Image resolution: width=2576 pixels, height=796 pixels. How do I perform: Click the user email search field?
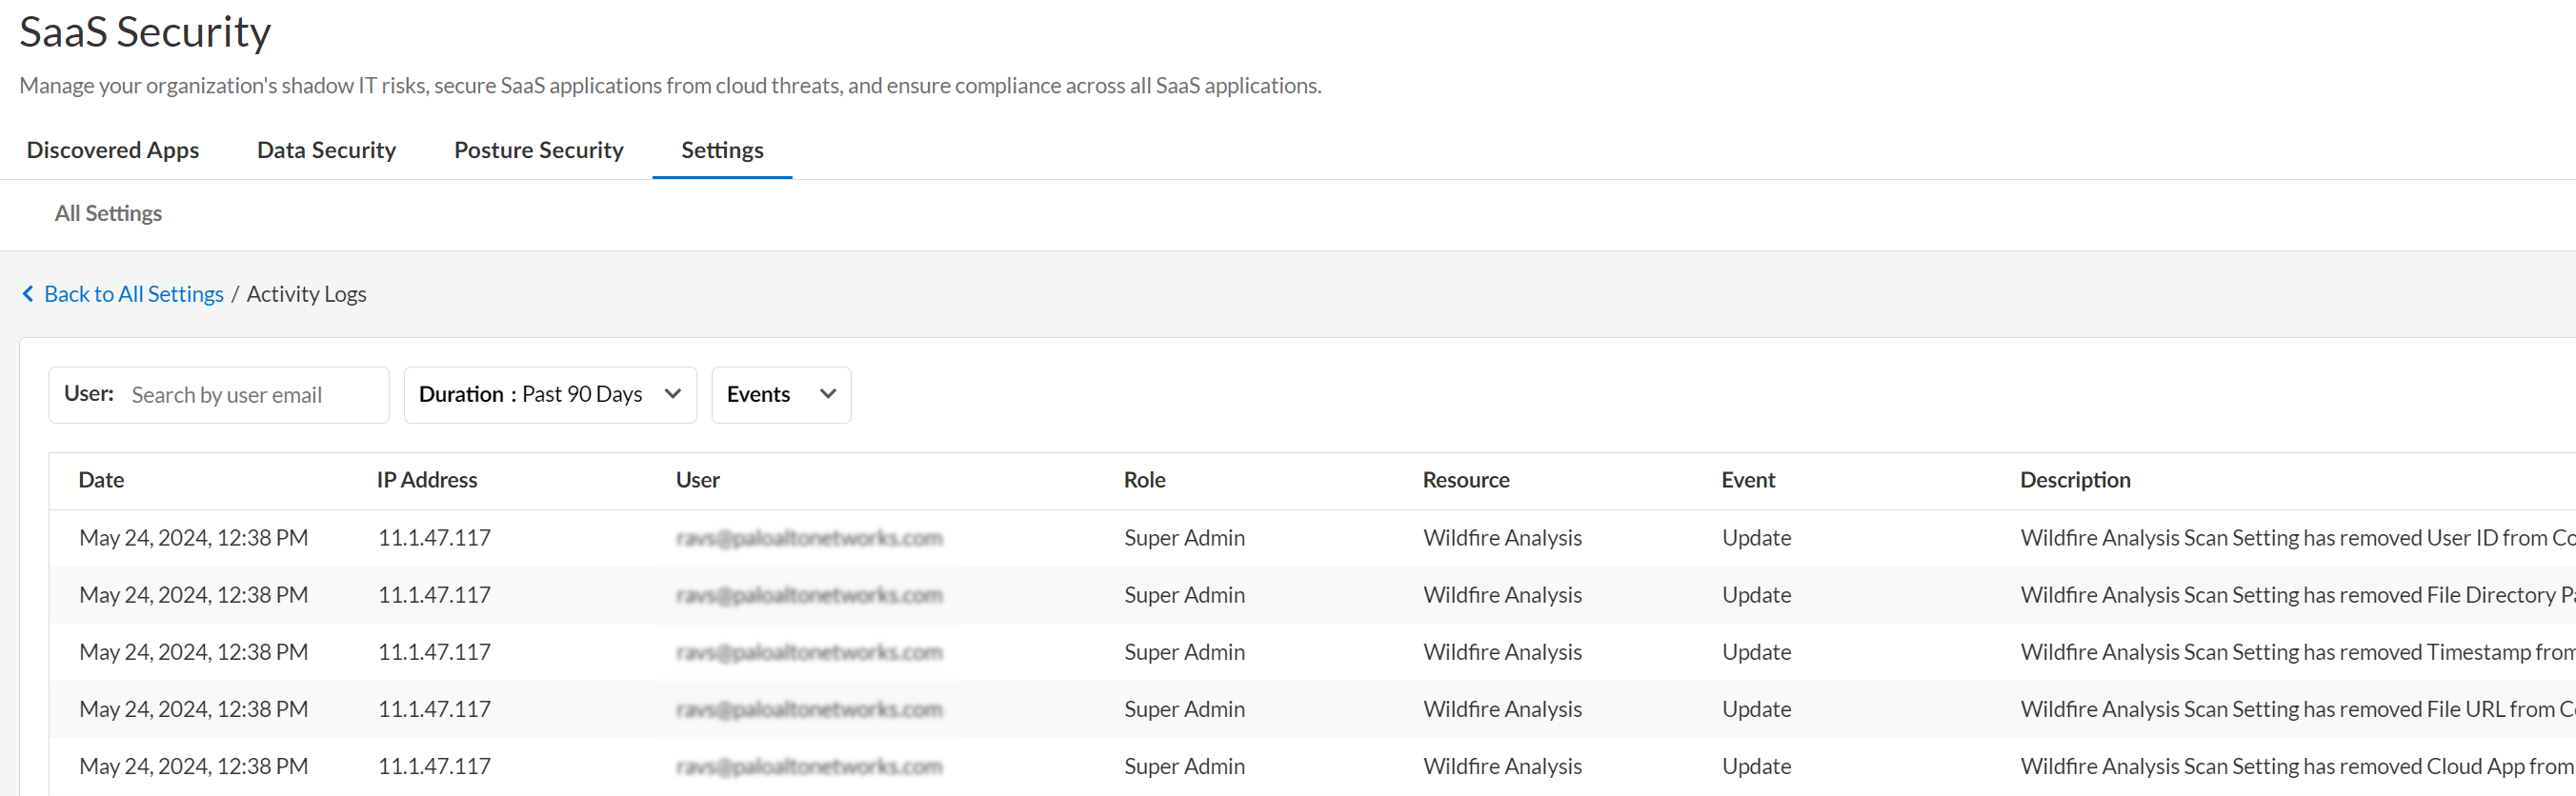(x=250, y=395)
